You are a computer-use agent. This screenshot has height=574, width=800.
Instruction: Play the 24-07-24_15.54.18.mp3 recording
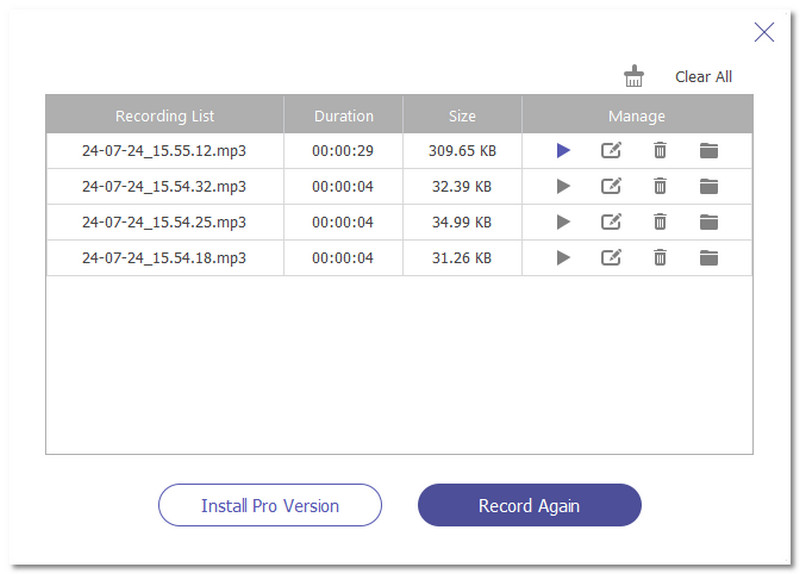click(x=564, y=258)
